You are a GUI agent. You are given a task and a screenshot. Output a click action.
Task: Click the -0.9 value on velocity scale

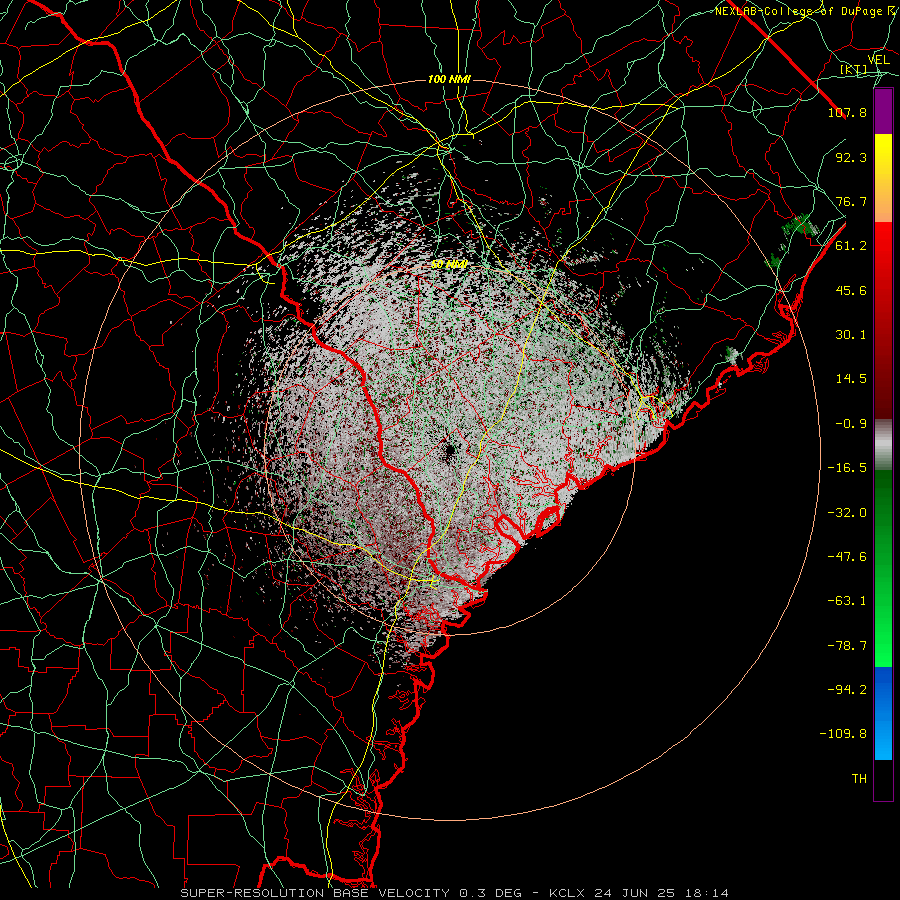[x=851, y=424]
